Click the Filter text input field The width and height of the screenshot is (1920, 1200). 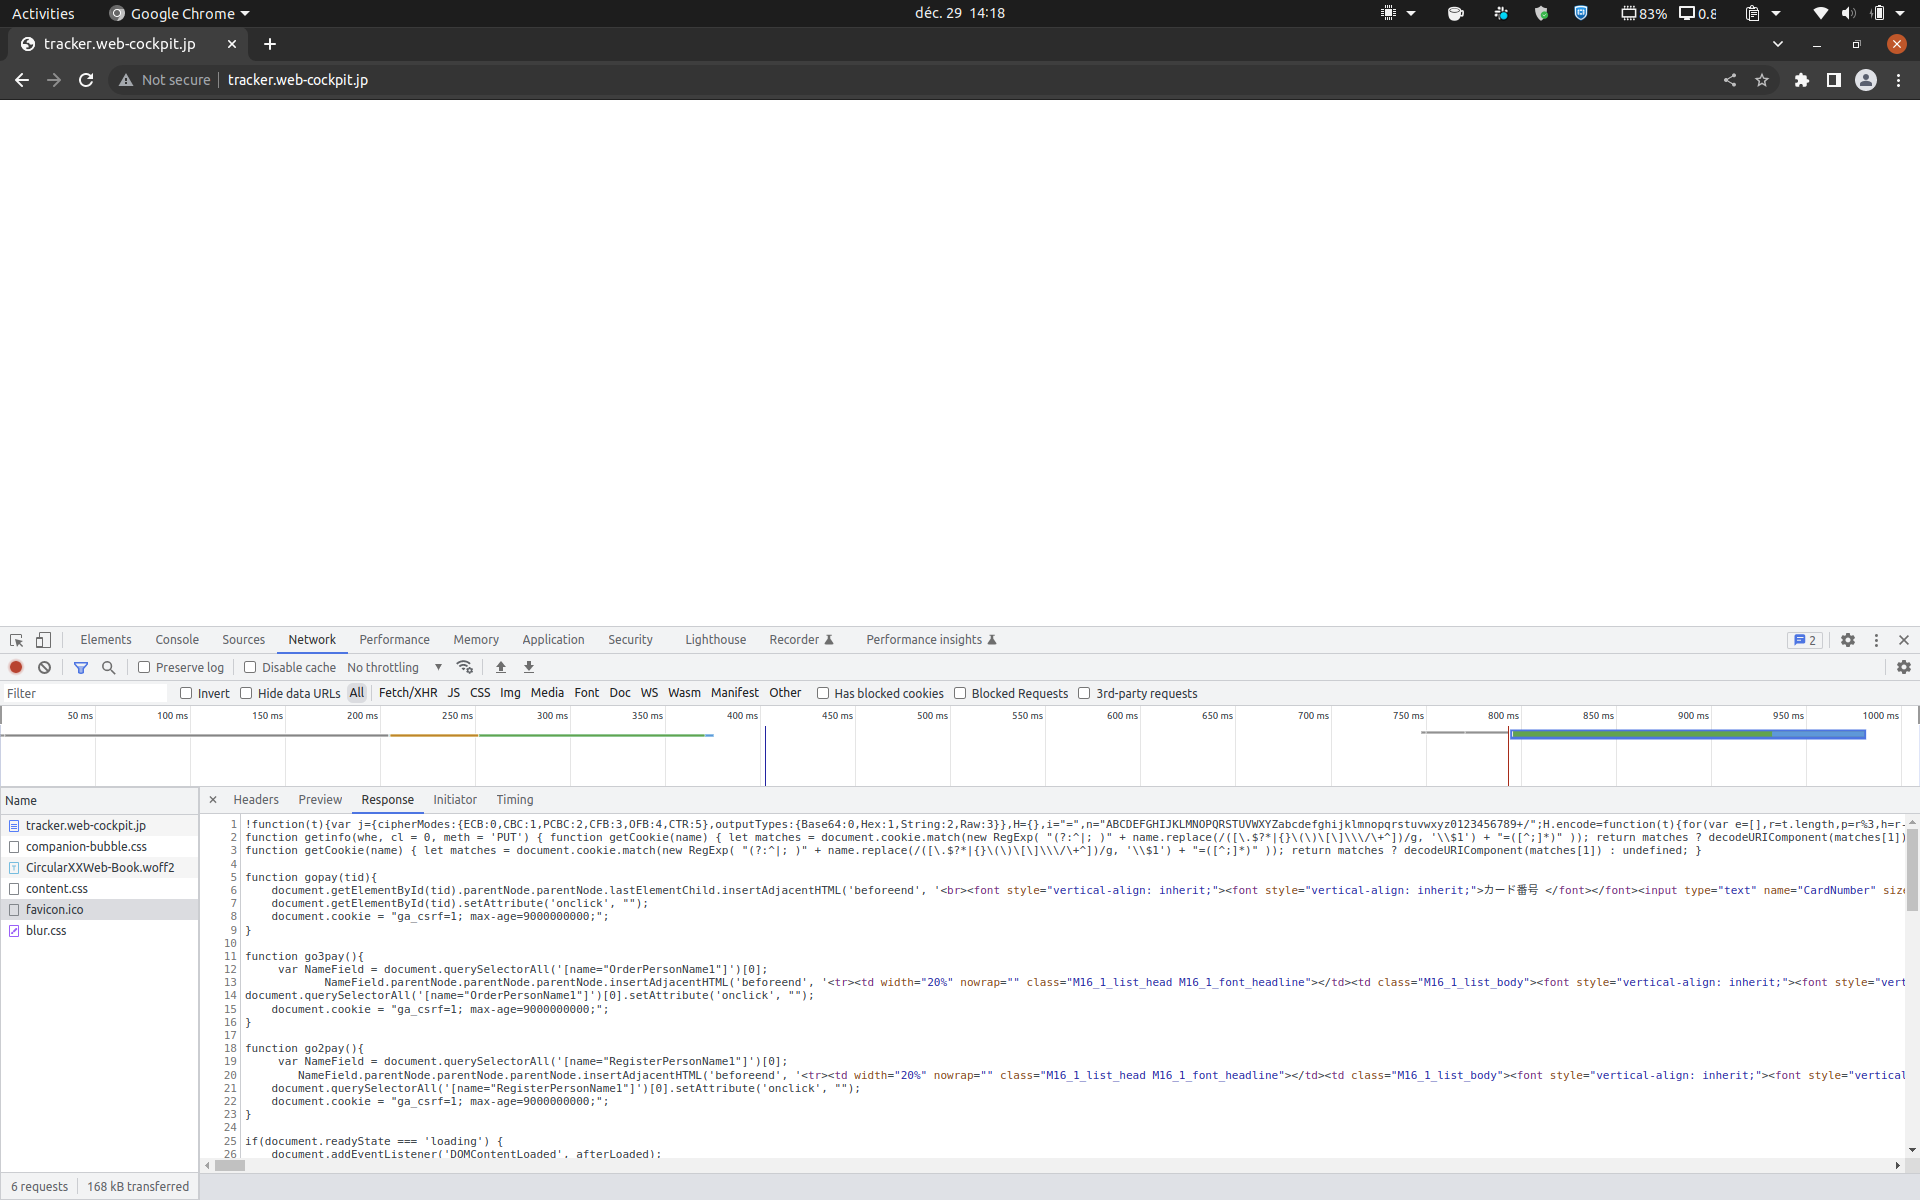[x=85, y=693]
